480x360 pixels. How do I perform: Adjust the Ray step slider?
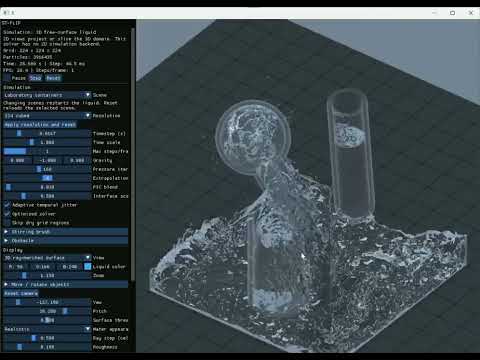pos(47,338)
